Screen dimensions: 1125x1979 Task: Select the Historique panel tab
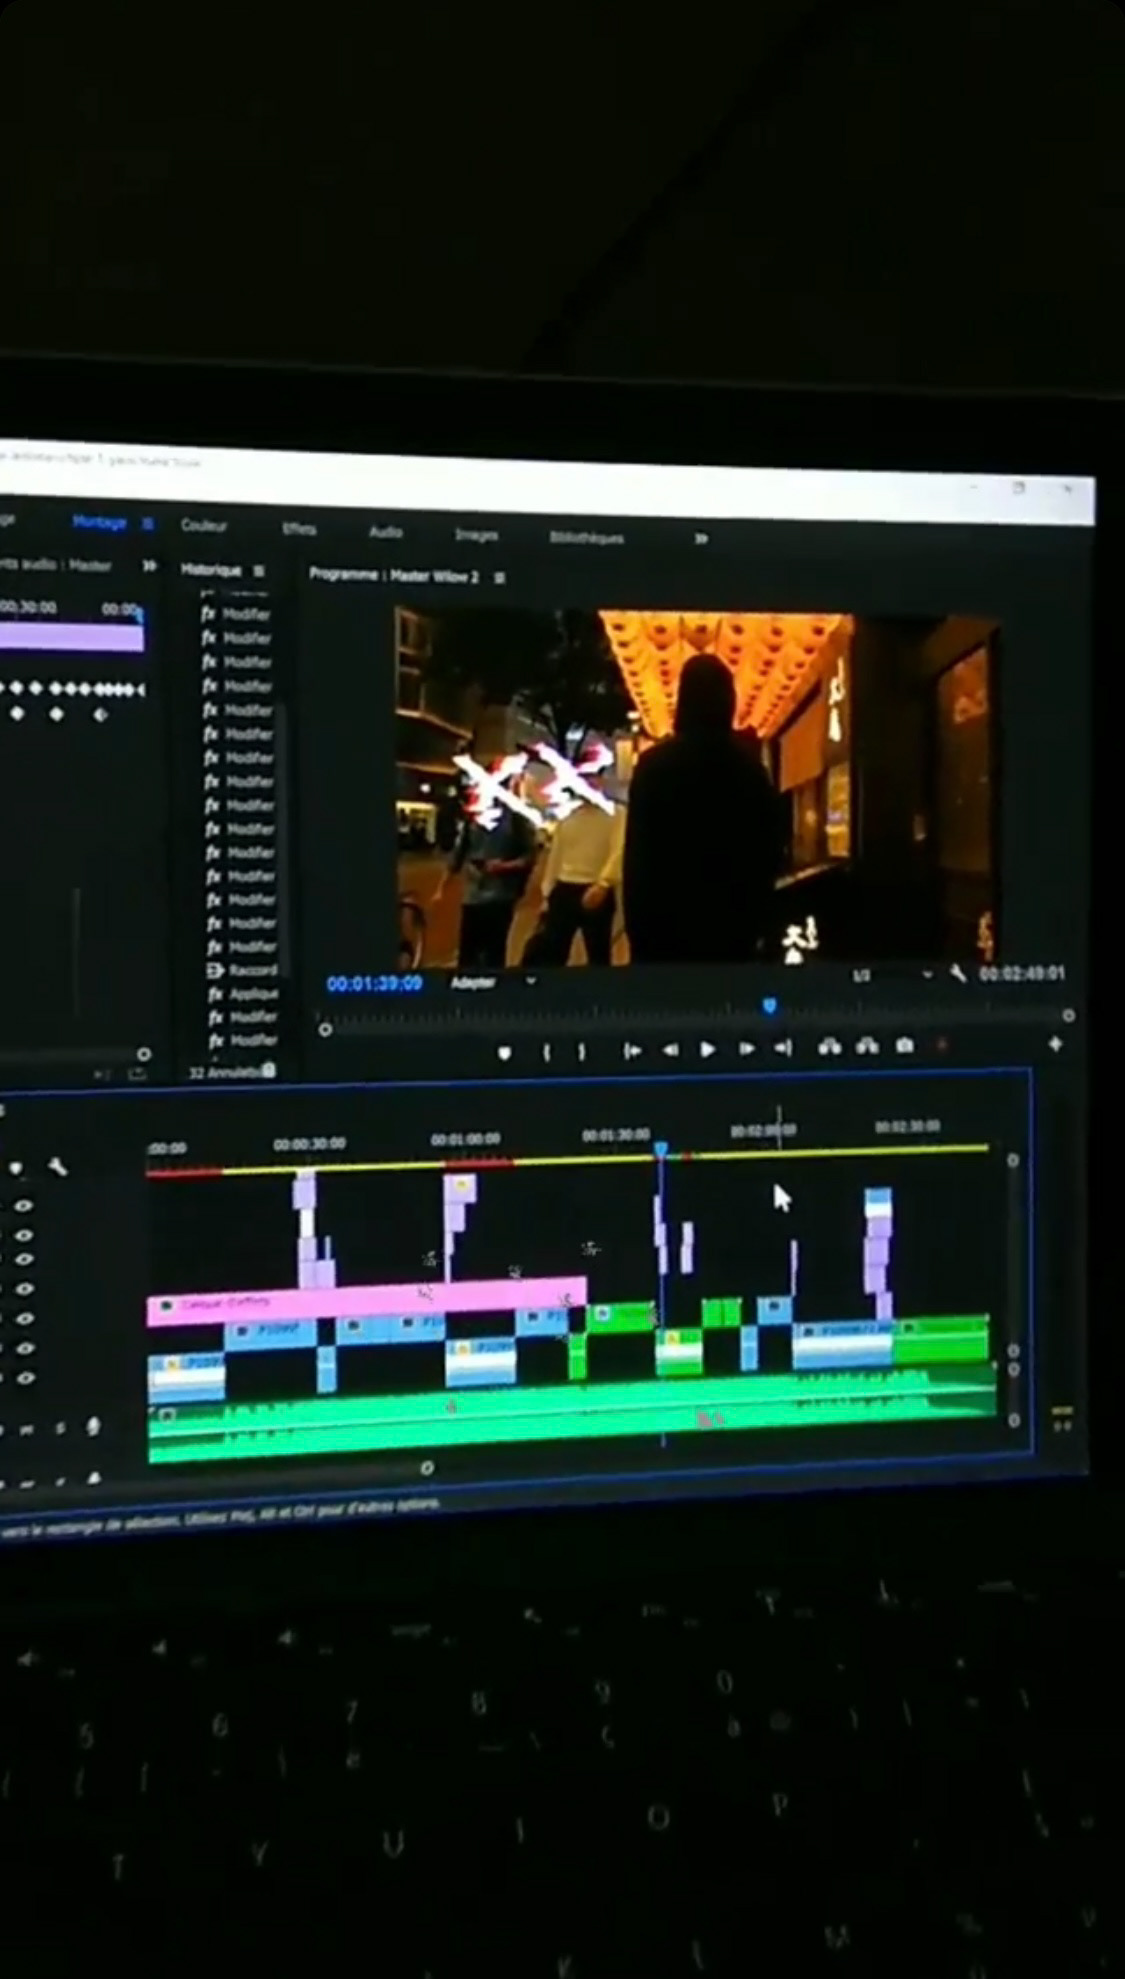[211, 569]
